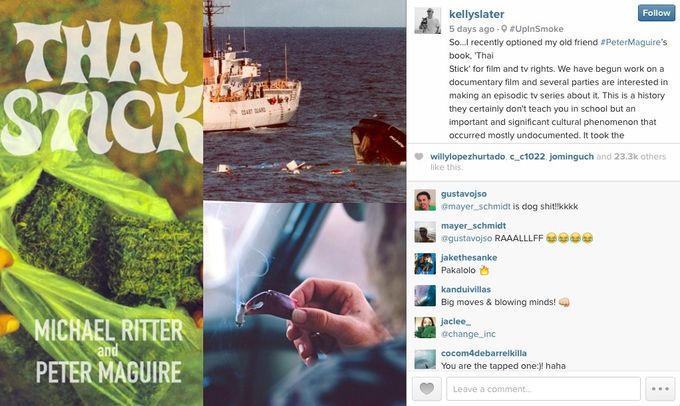Click the kellyslater username header
Image resolution: width=680 pixels, height=406 pixels.
coord(475,13)
